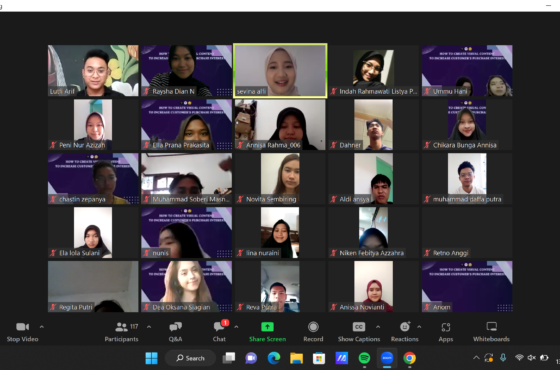Viewport: 560px width, 370px height.
Task: Open the Teams Chat taskbar icon
Action: tap(251, 358)
